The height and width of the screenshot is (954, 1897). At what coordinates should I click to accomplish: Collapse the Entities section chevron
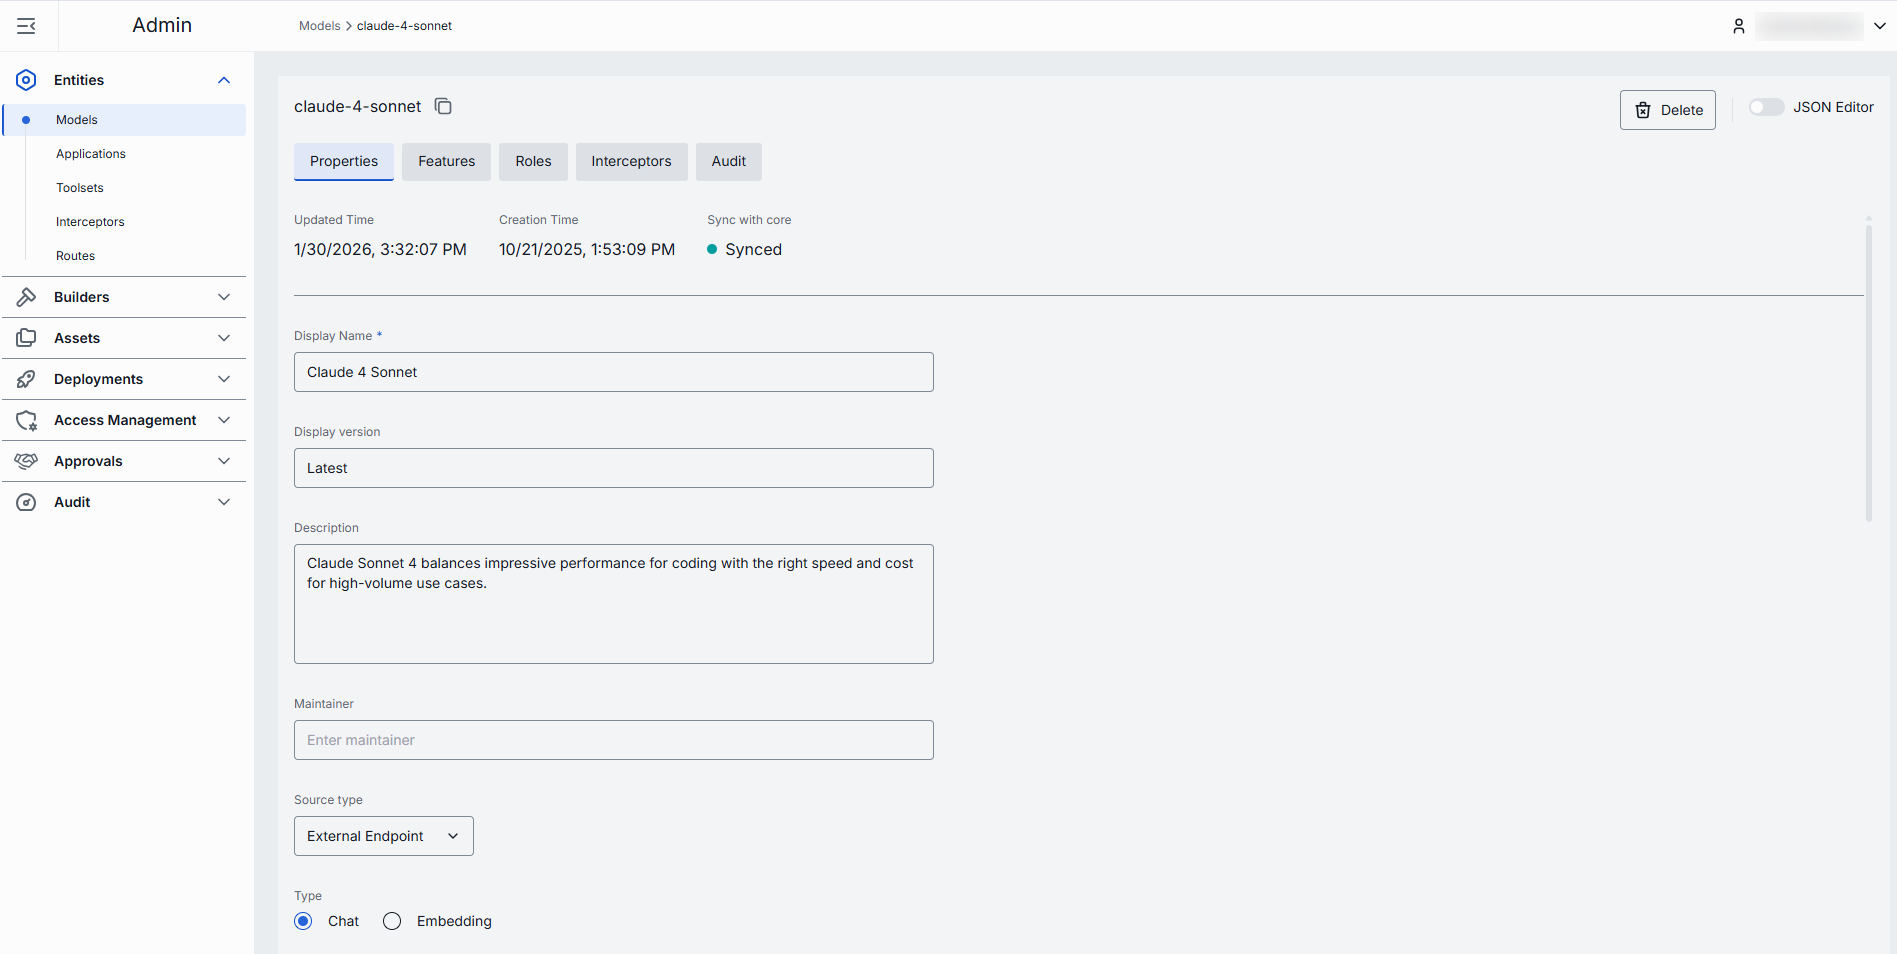point(224,80)
